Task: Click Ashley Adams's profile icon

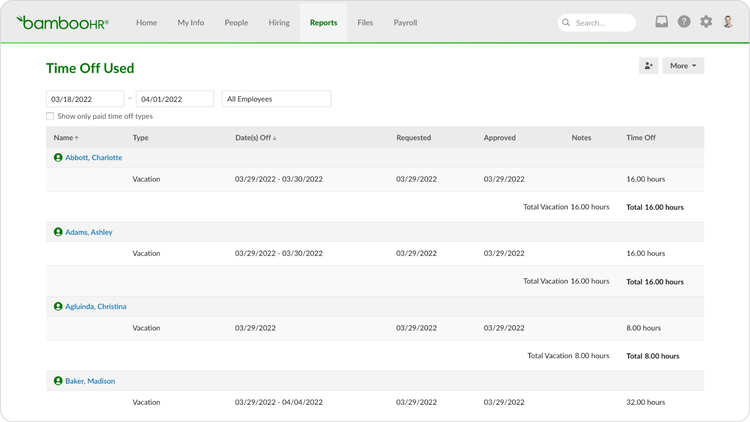Action: 58,232
